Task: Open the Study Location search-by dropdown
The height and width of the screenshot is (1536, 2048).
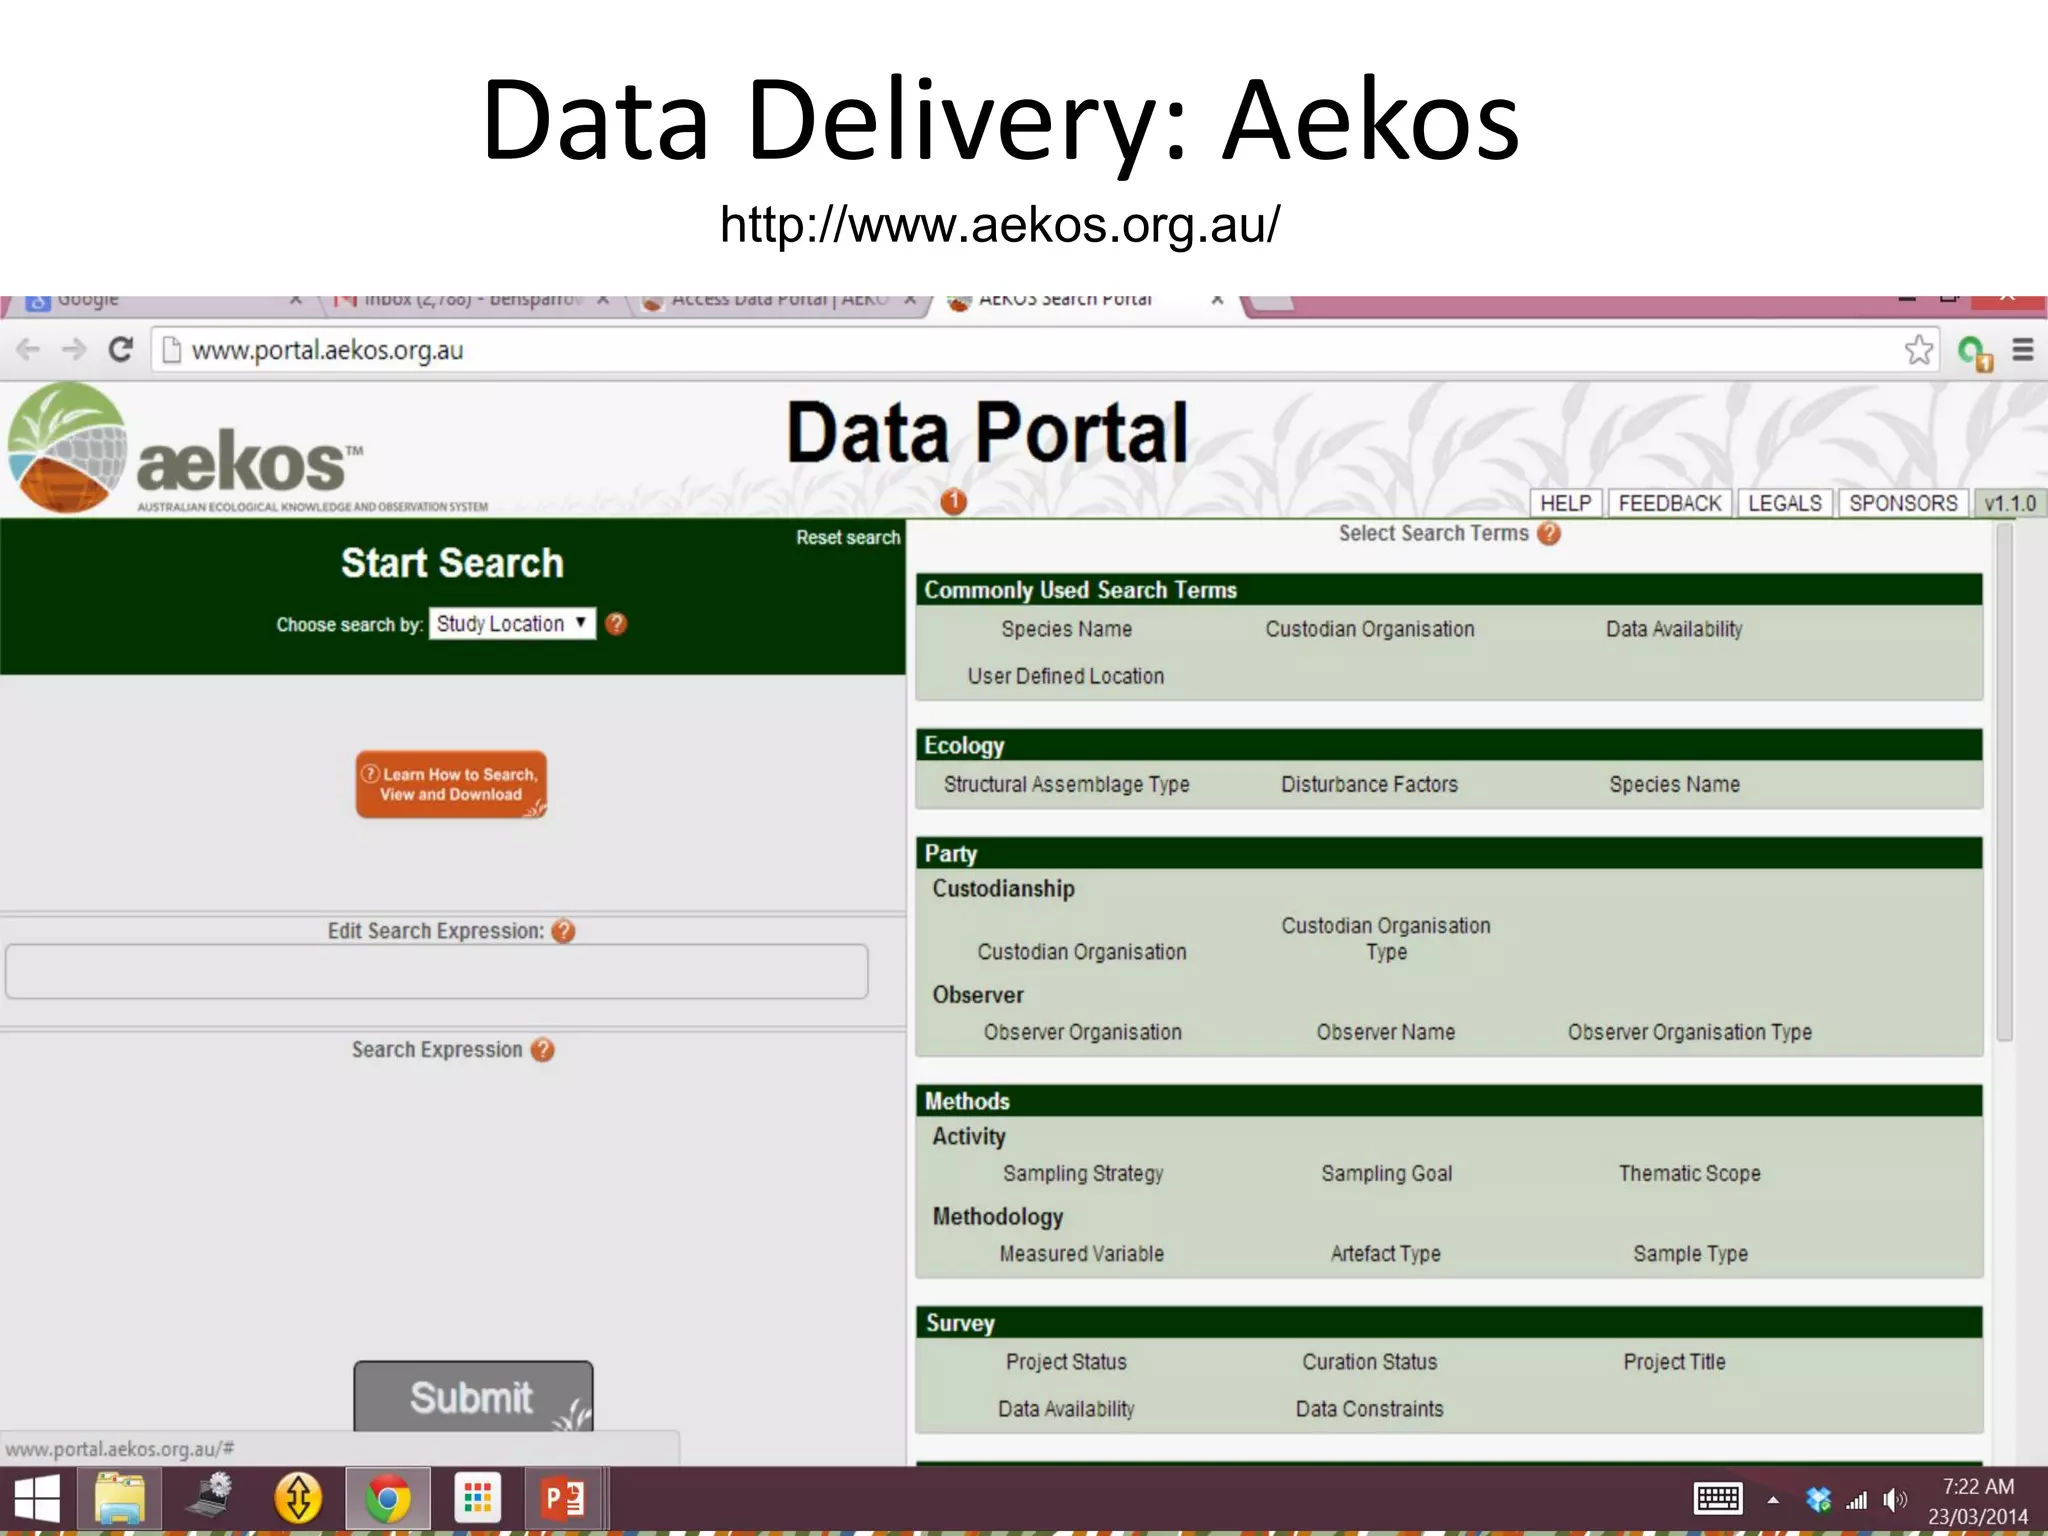Action: coord(512,624)
